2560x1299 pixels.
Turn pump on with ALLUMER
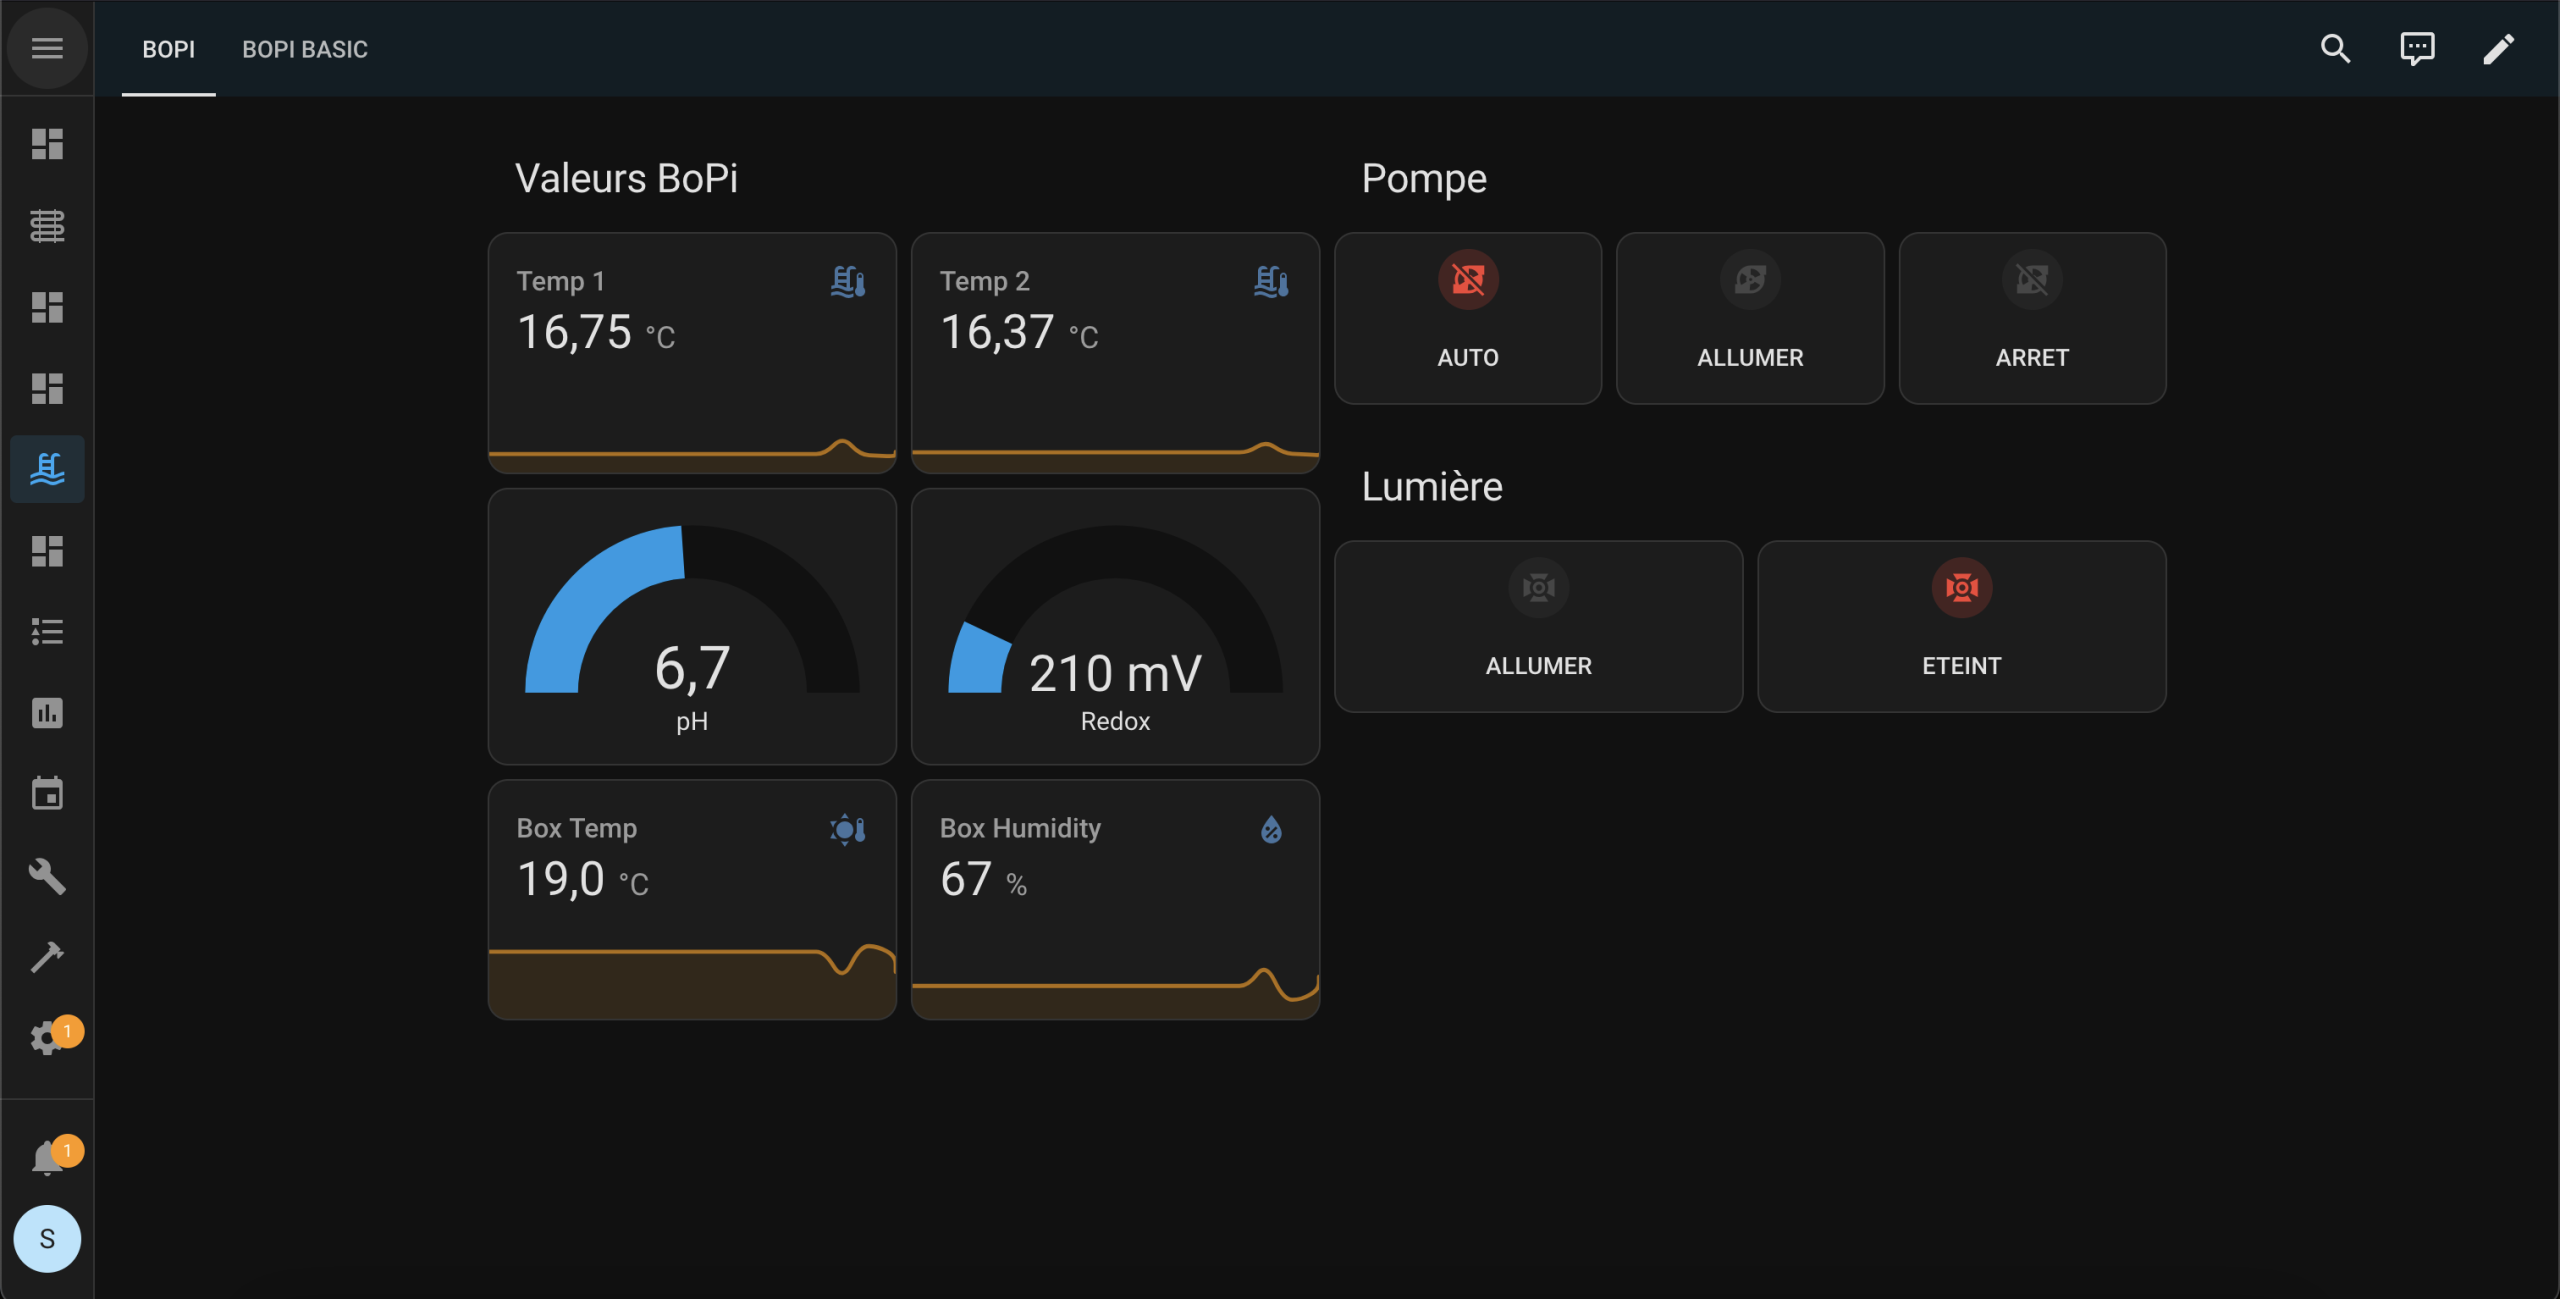coord(1749,318)
